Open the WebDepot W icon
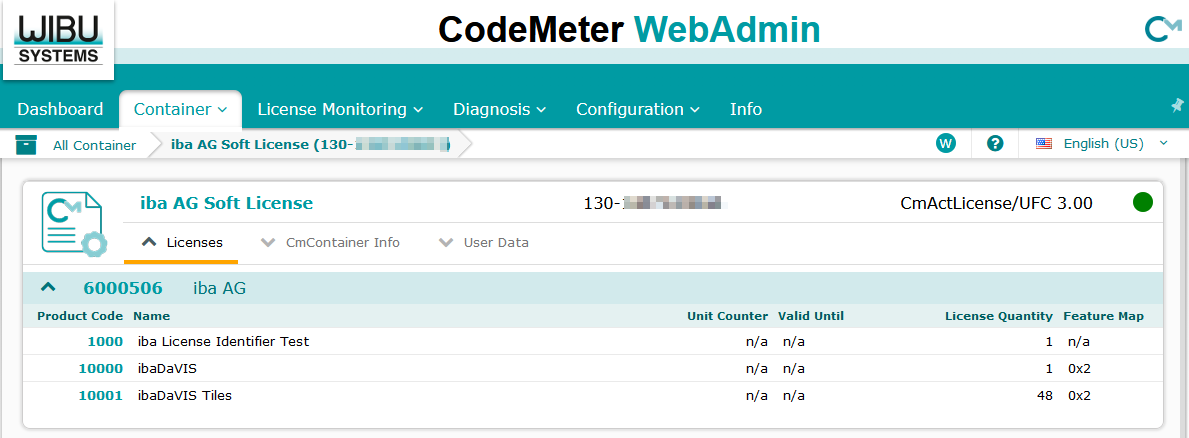The image size is (1189, 438). pos(946,143)
